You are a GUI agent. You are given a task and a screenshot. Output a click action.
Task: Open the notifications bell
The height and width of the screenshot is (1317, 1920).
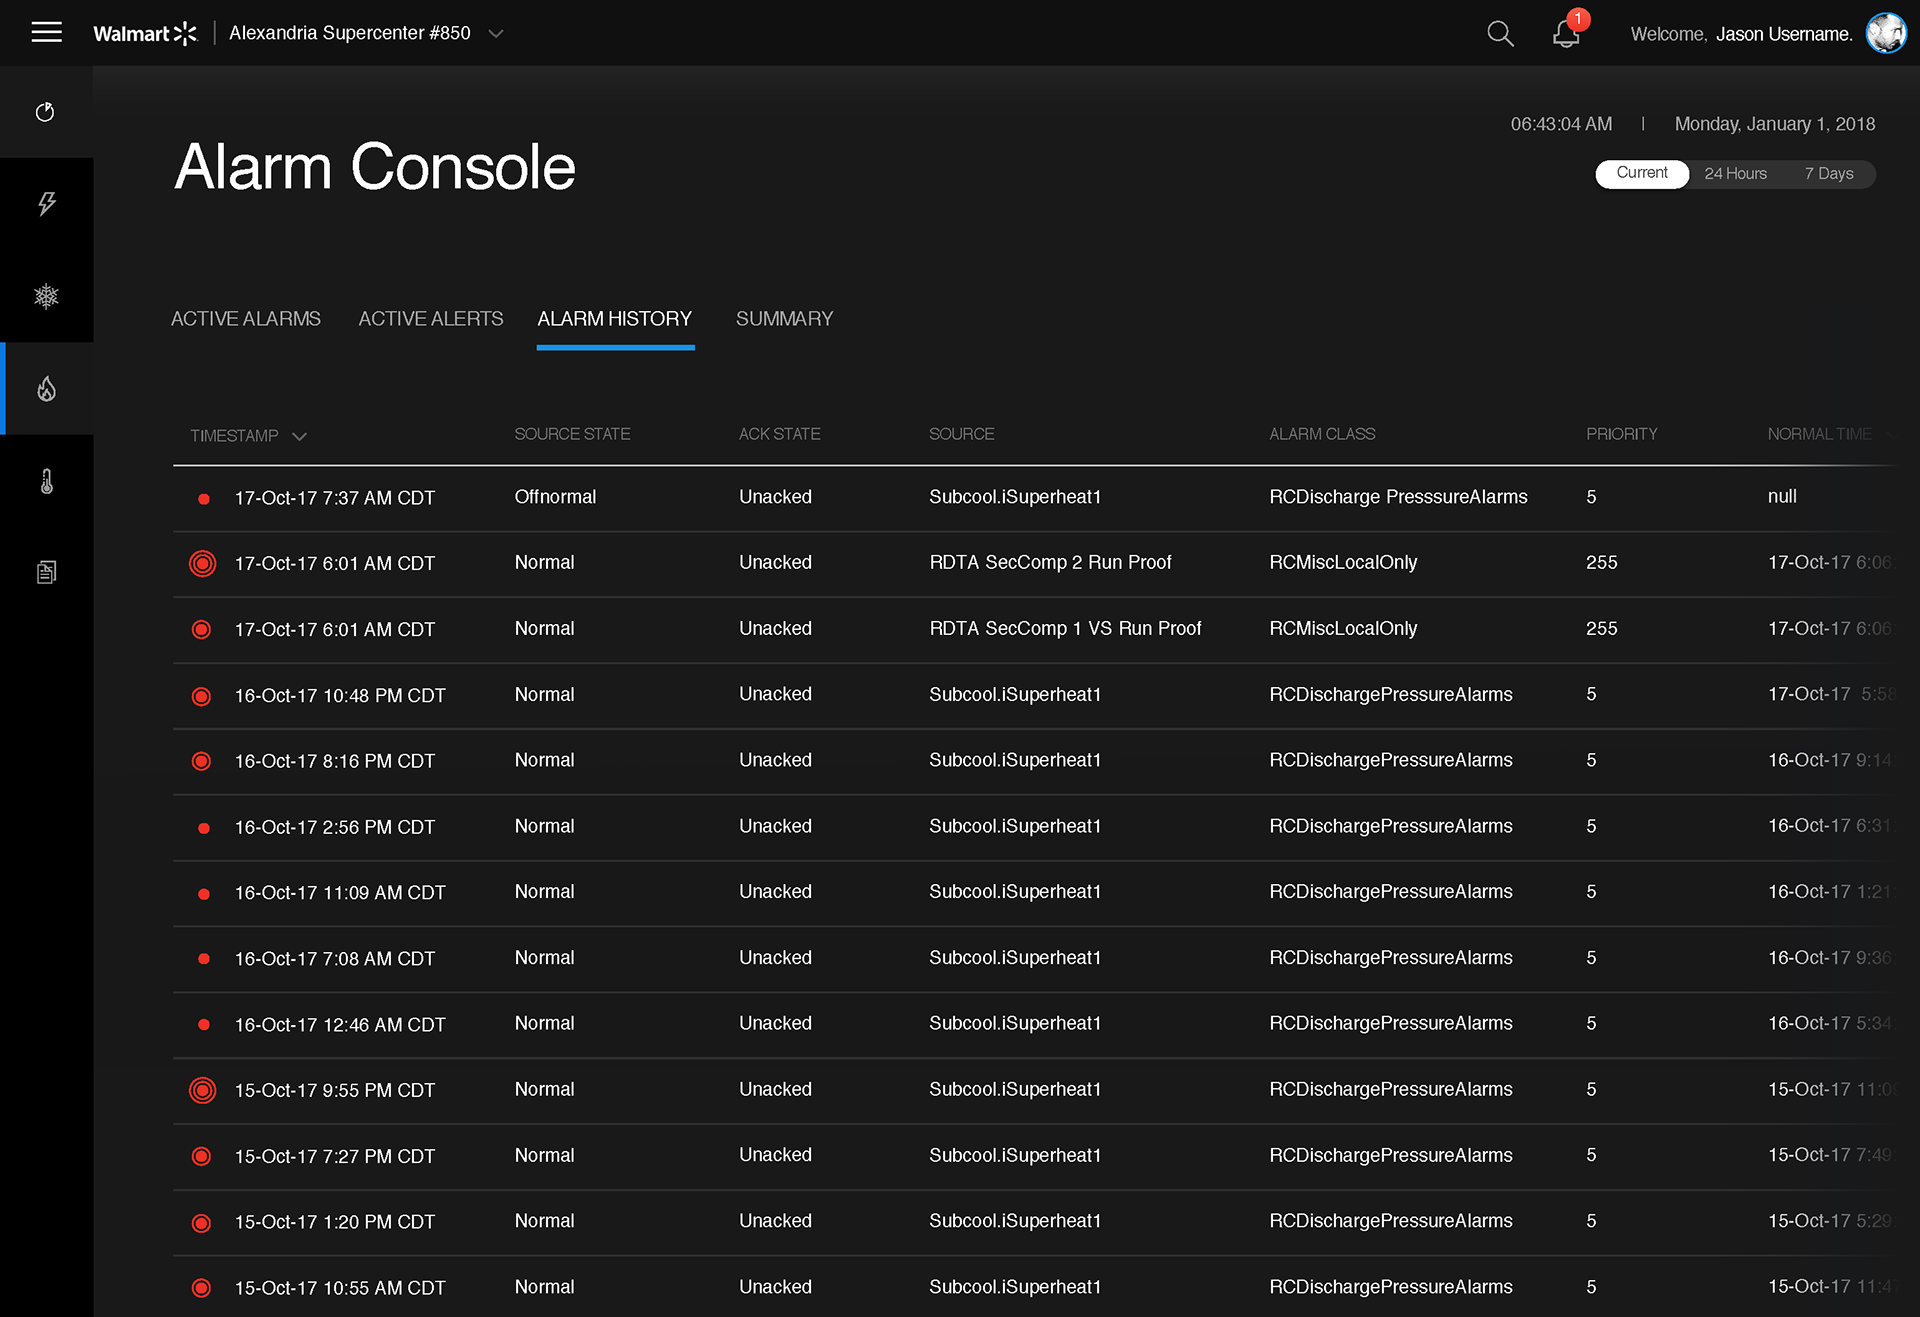(1566, 33)
